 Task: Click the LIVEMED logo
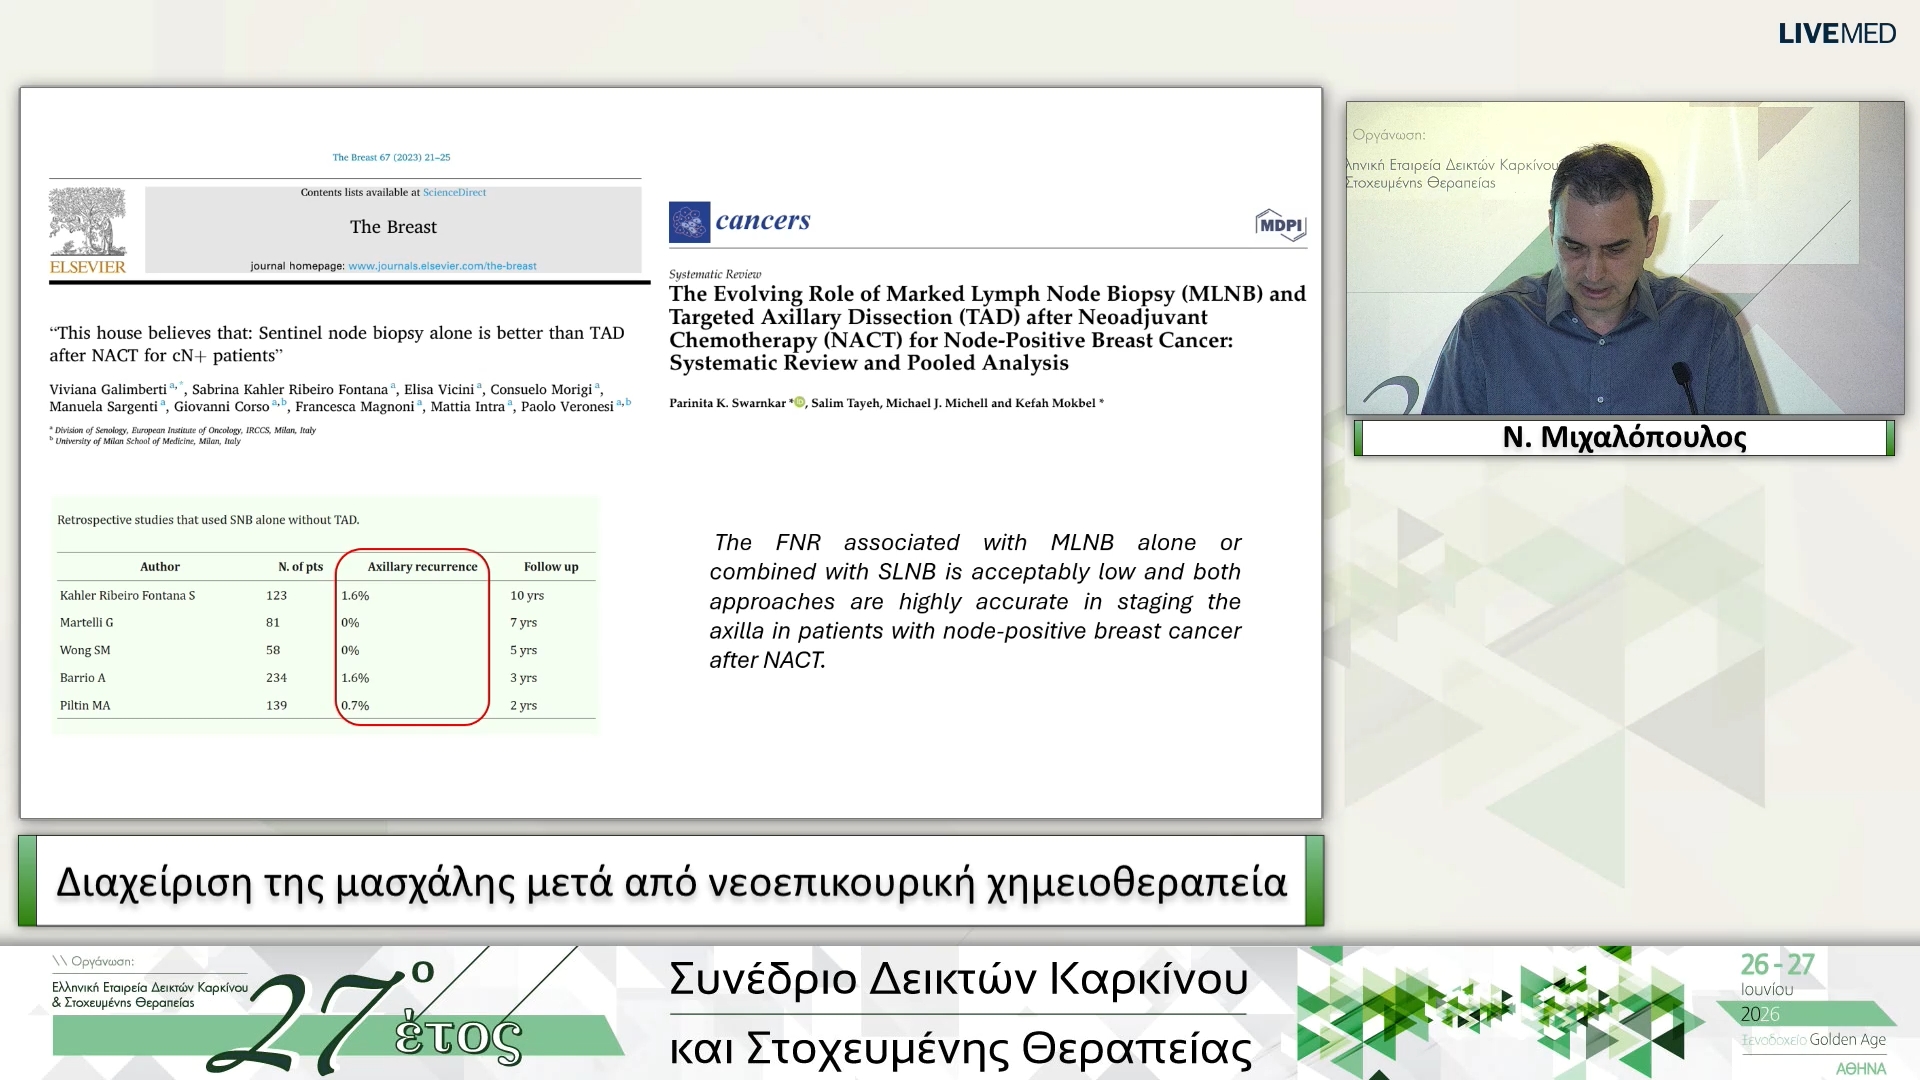pos(1836,33)
